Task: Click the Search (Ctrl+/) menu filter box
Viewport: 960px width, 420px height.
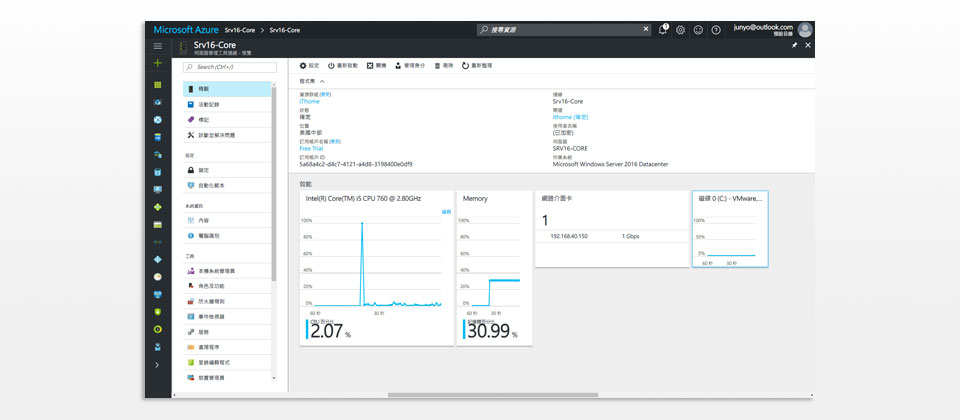Action: point(230,67)
